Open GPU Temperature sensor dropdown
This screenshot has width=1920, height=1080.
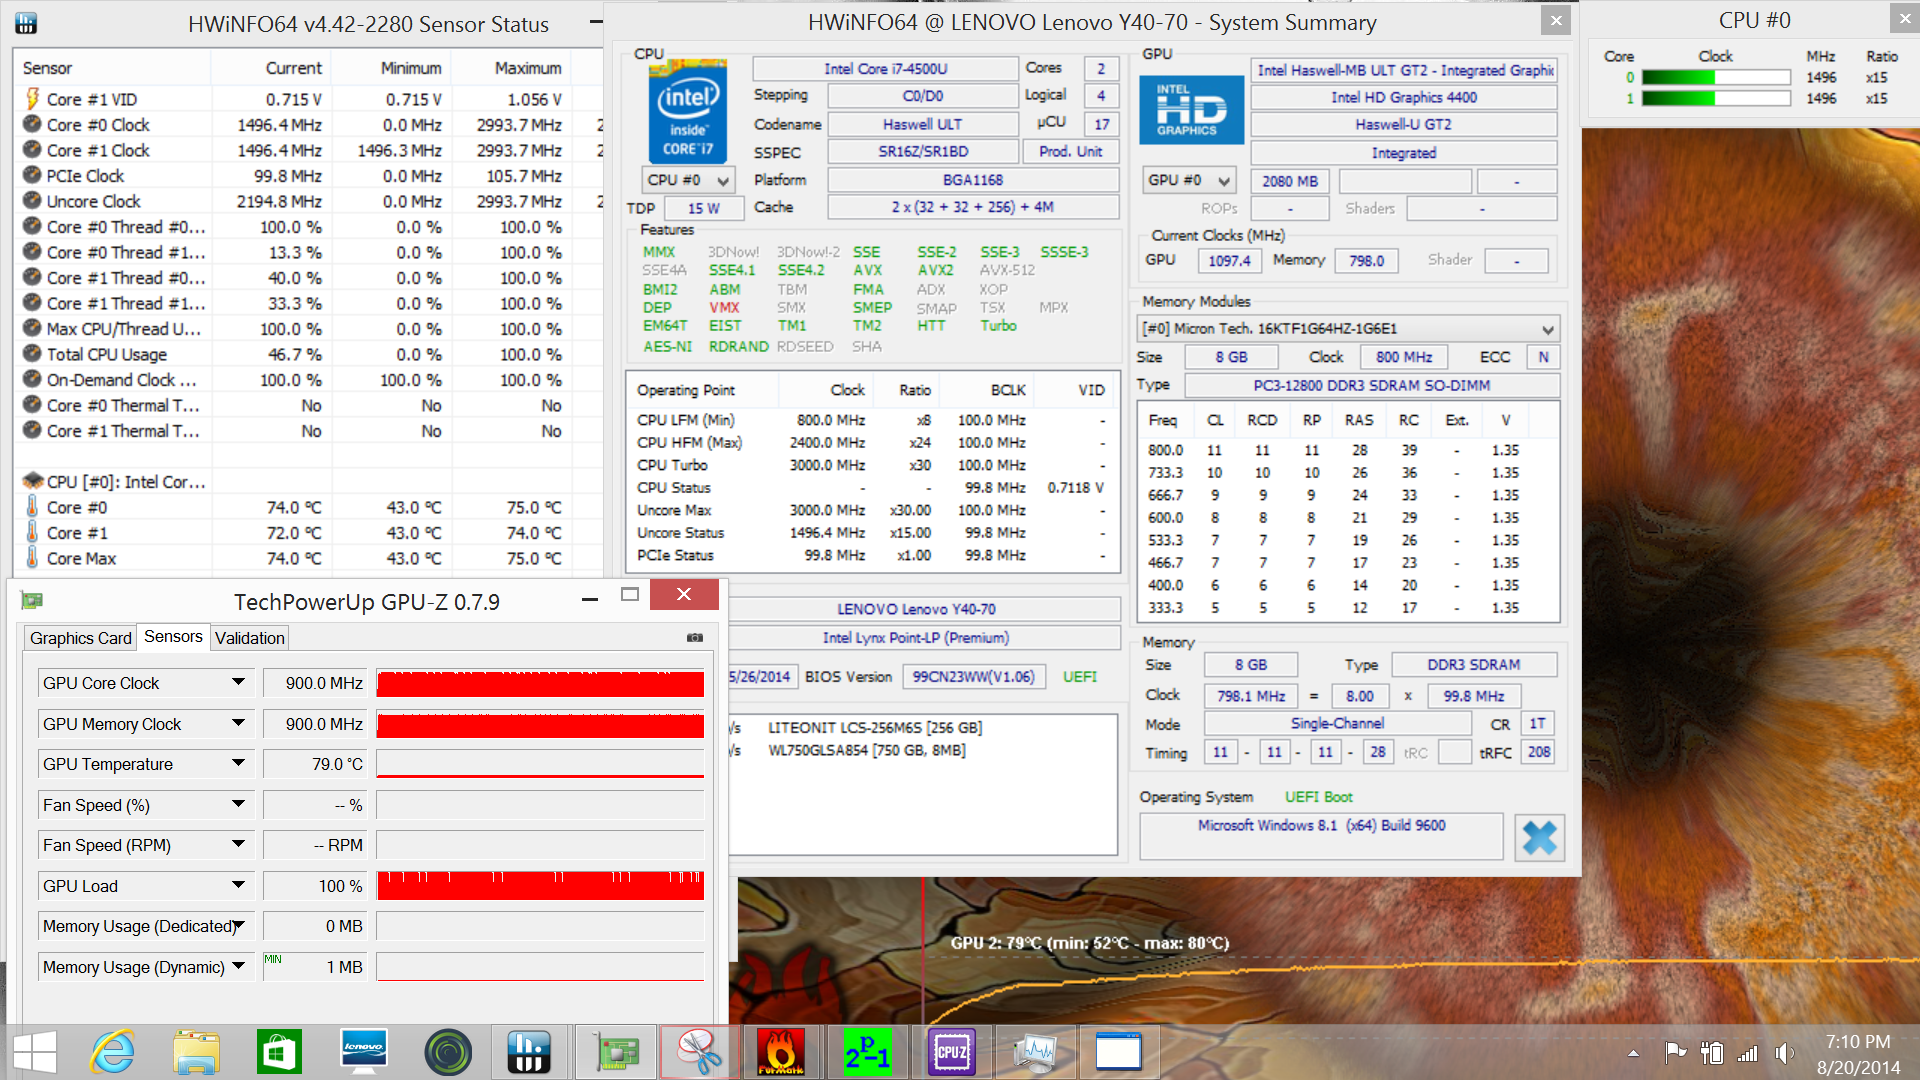coord(238,764)
